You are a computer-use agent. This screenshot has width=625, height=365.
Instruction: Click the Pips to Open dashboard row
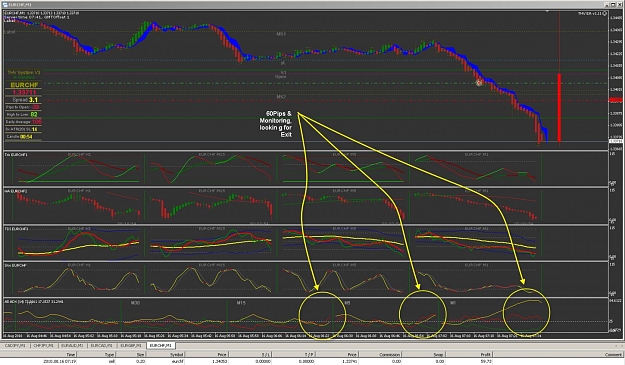point(23,107)
